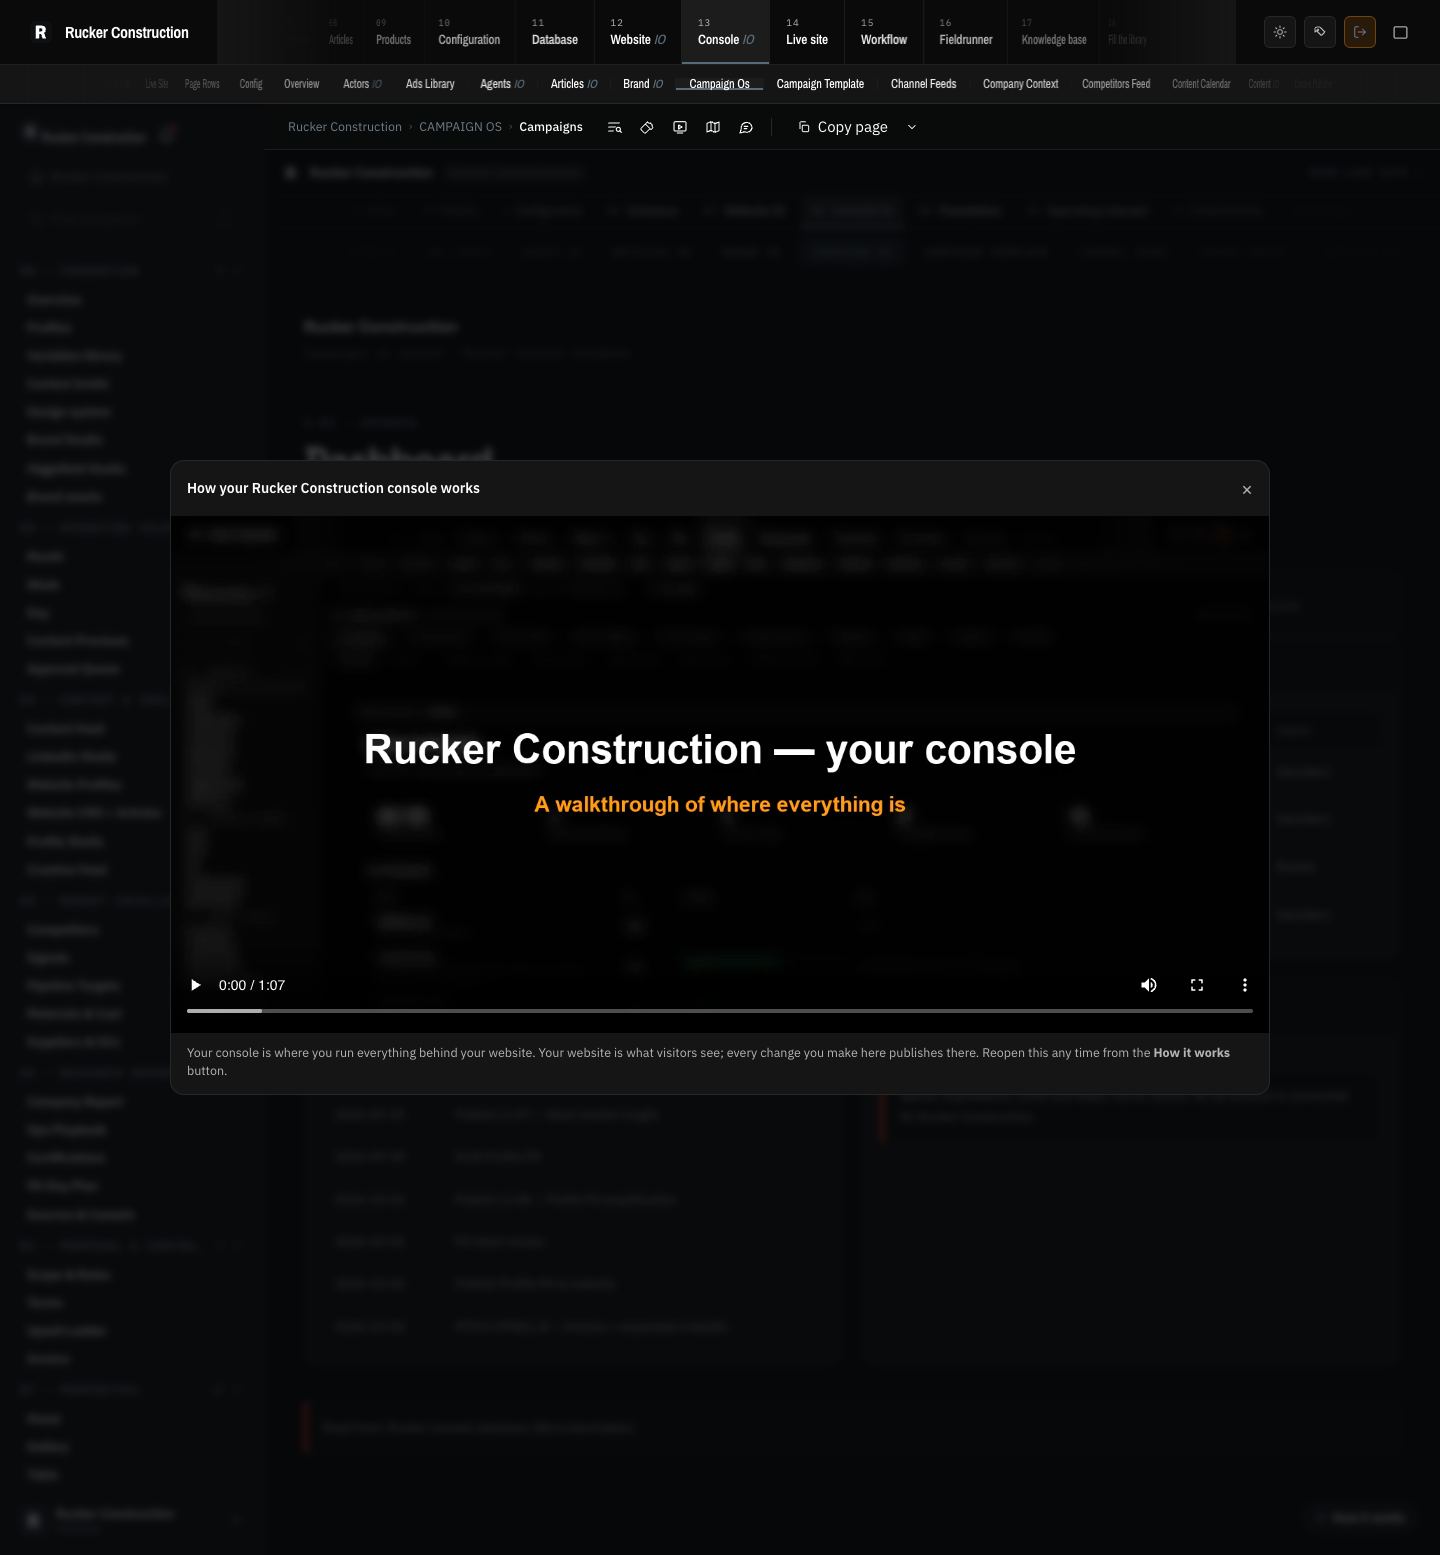Click the Rucker Construction R logo
Image resolution: width=1440 pixels, height=1555 pixels.
(41, 32)
